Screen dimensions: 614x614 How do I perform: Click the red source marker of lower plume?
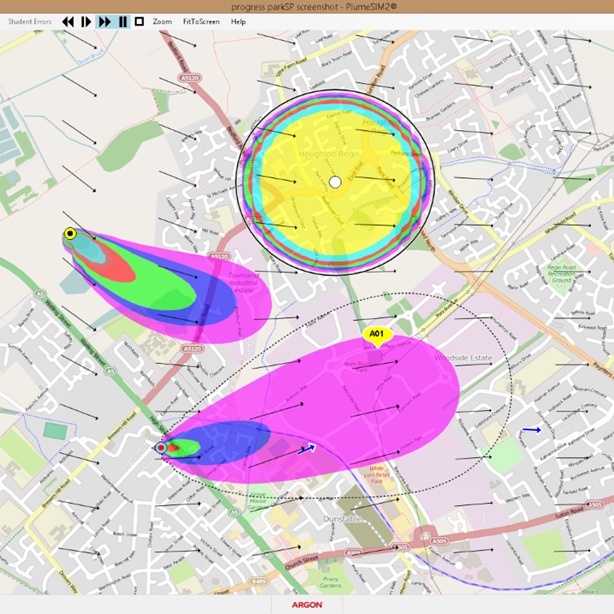(161, 448)
